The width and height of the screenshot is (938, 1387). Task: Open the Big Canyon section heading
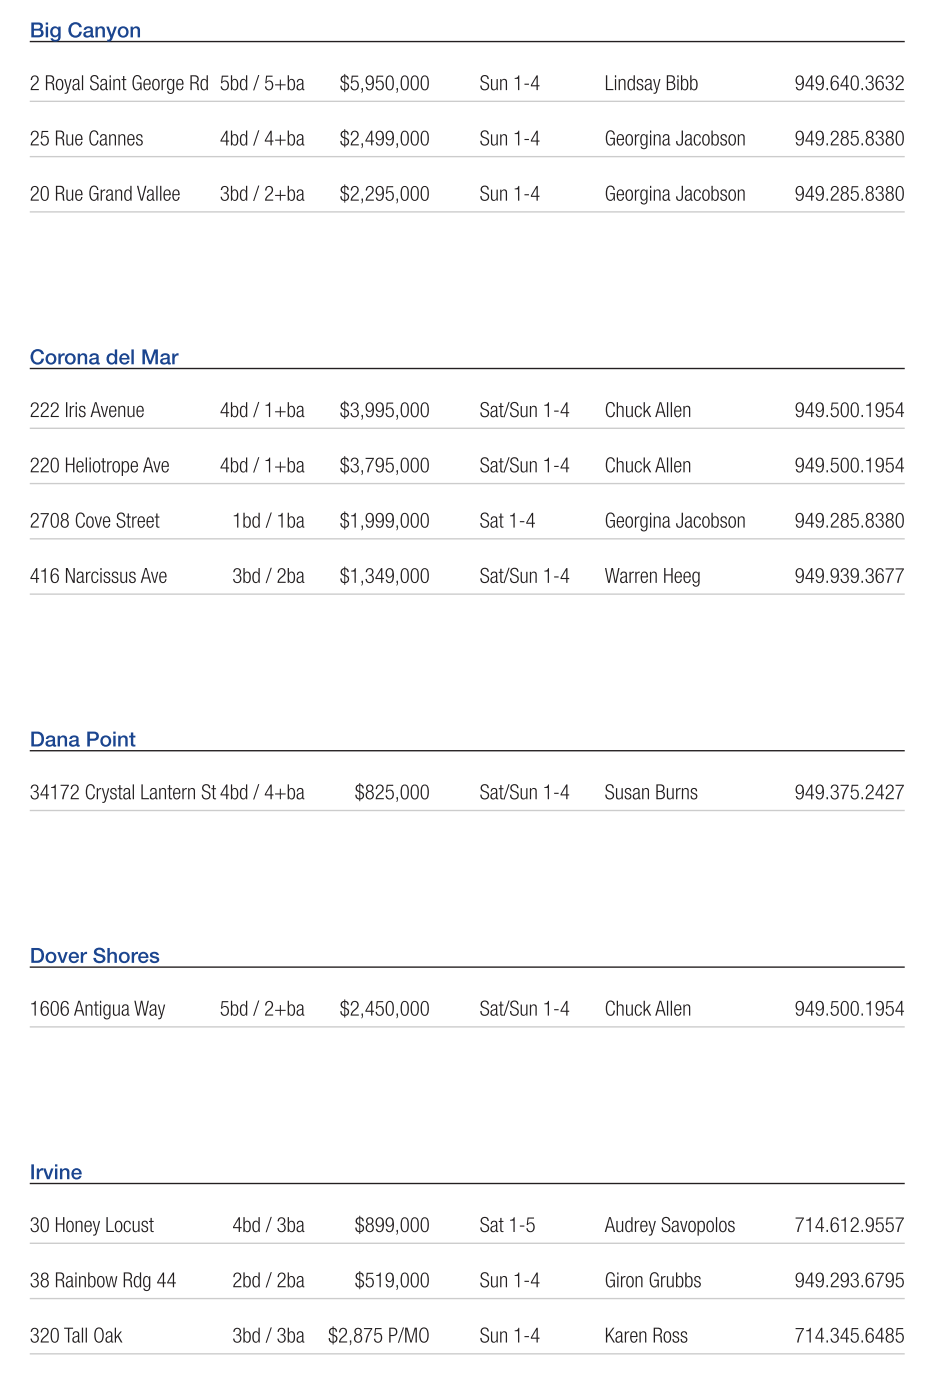pos(85,30)
